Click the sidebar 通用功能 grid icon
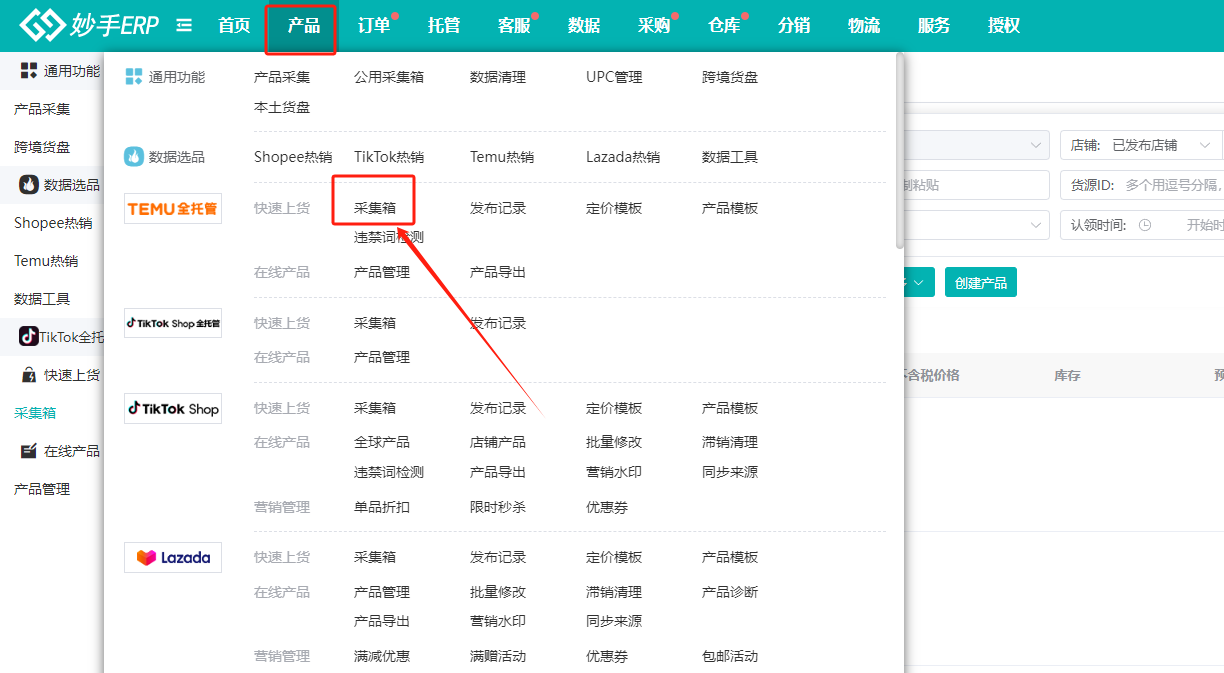The image size is (1224, 673). pyautogui.click(x=29, y=71)
